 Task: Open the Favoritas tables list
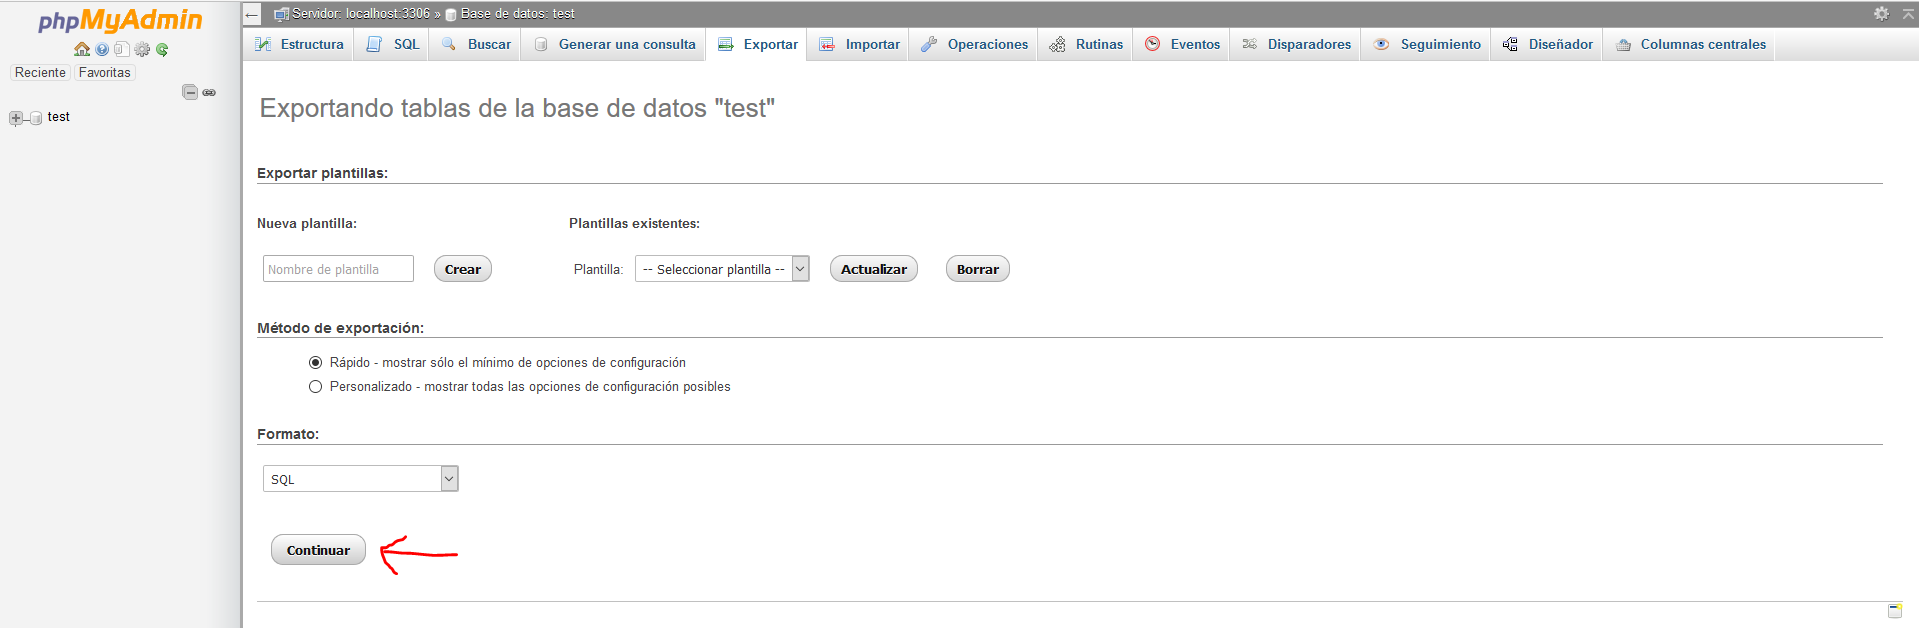pos(105,72)
